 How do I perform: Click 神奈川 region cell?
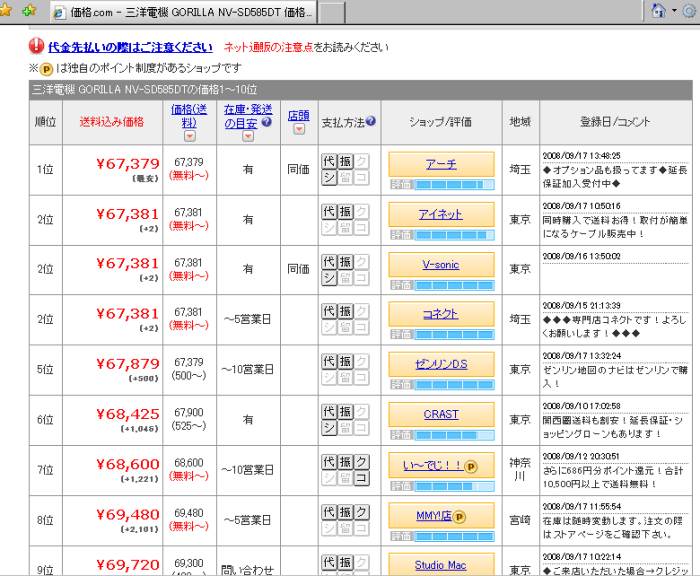(x=520, y=470)
